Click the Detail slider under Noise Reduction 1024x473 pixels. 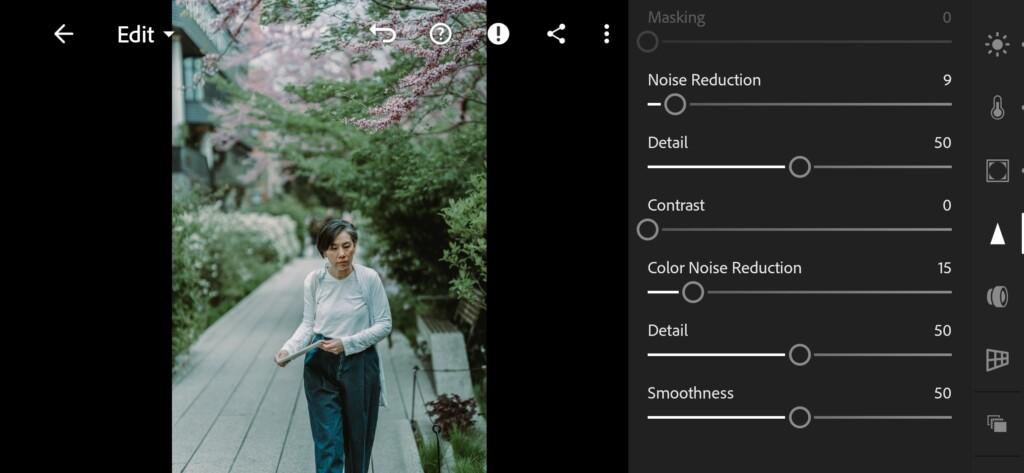[x=799, y=167]
